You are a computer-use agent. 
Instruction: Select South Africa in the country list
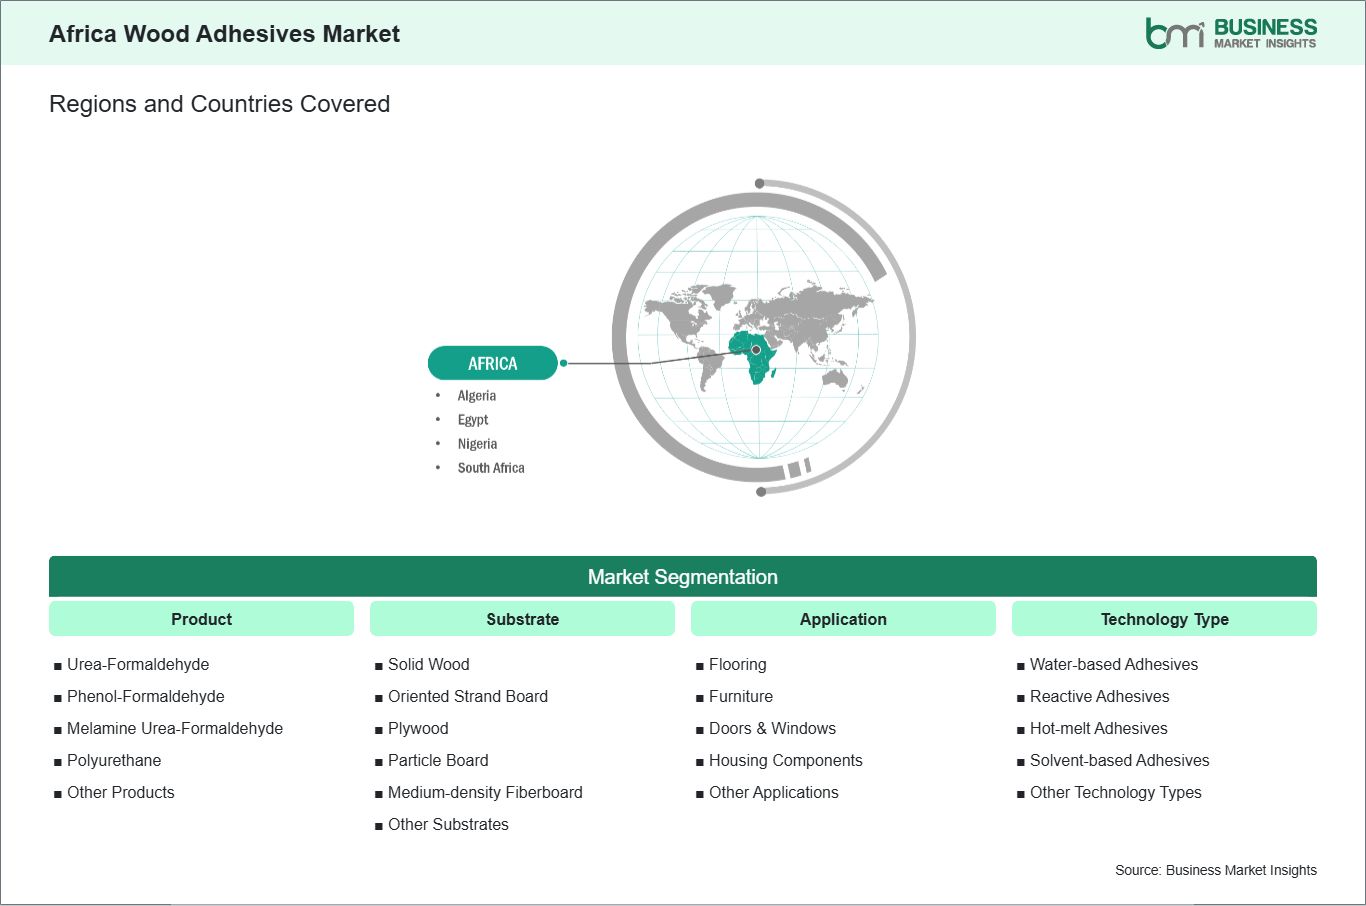[491, 468]
